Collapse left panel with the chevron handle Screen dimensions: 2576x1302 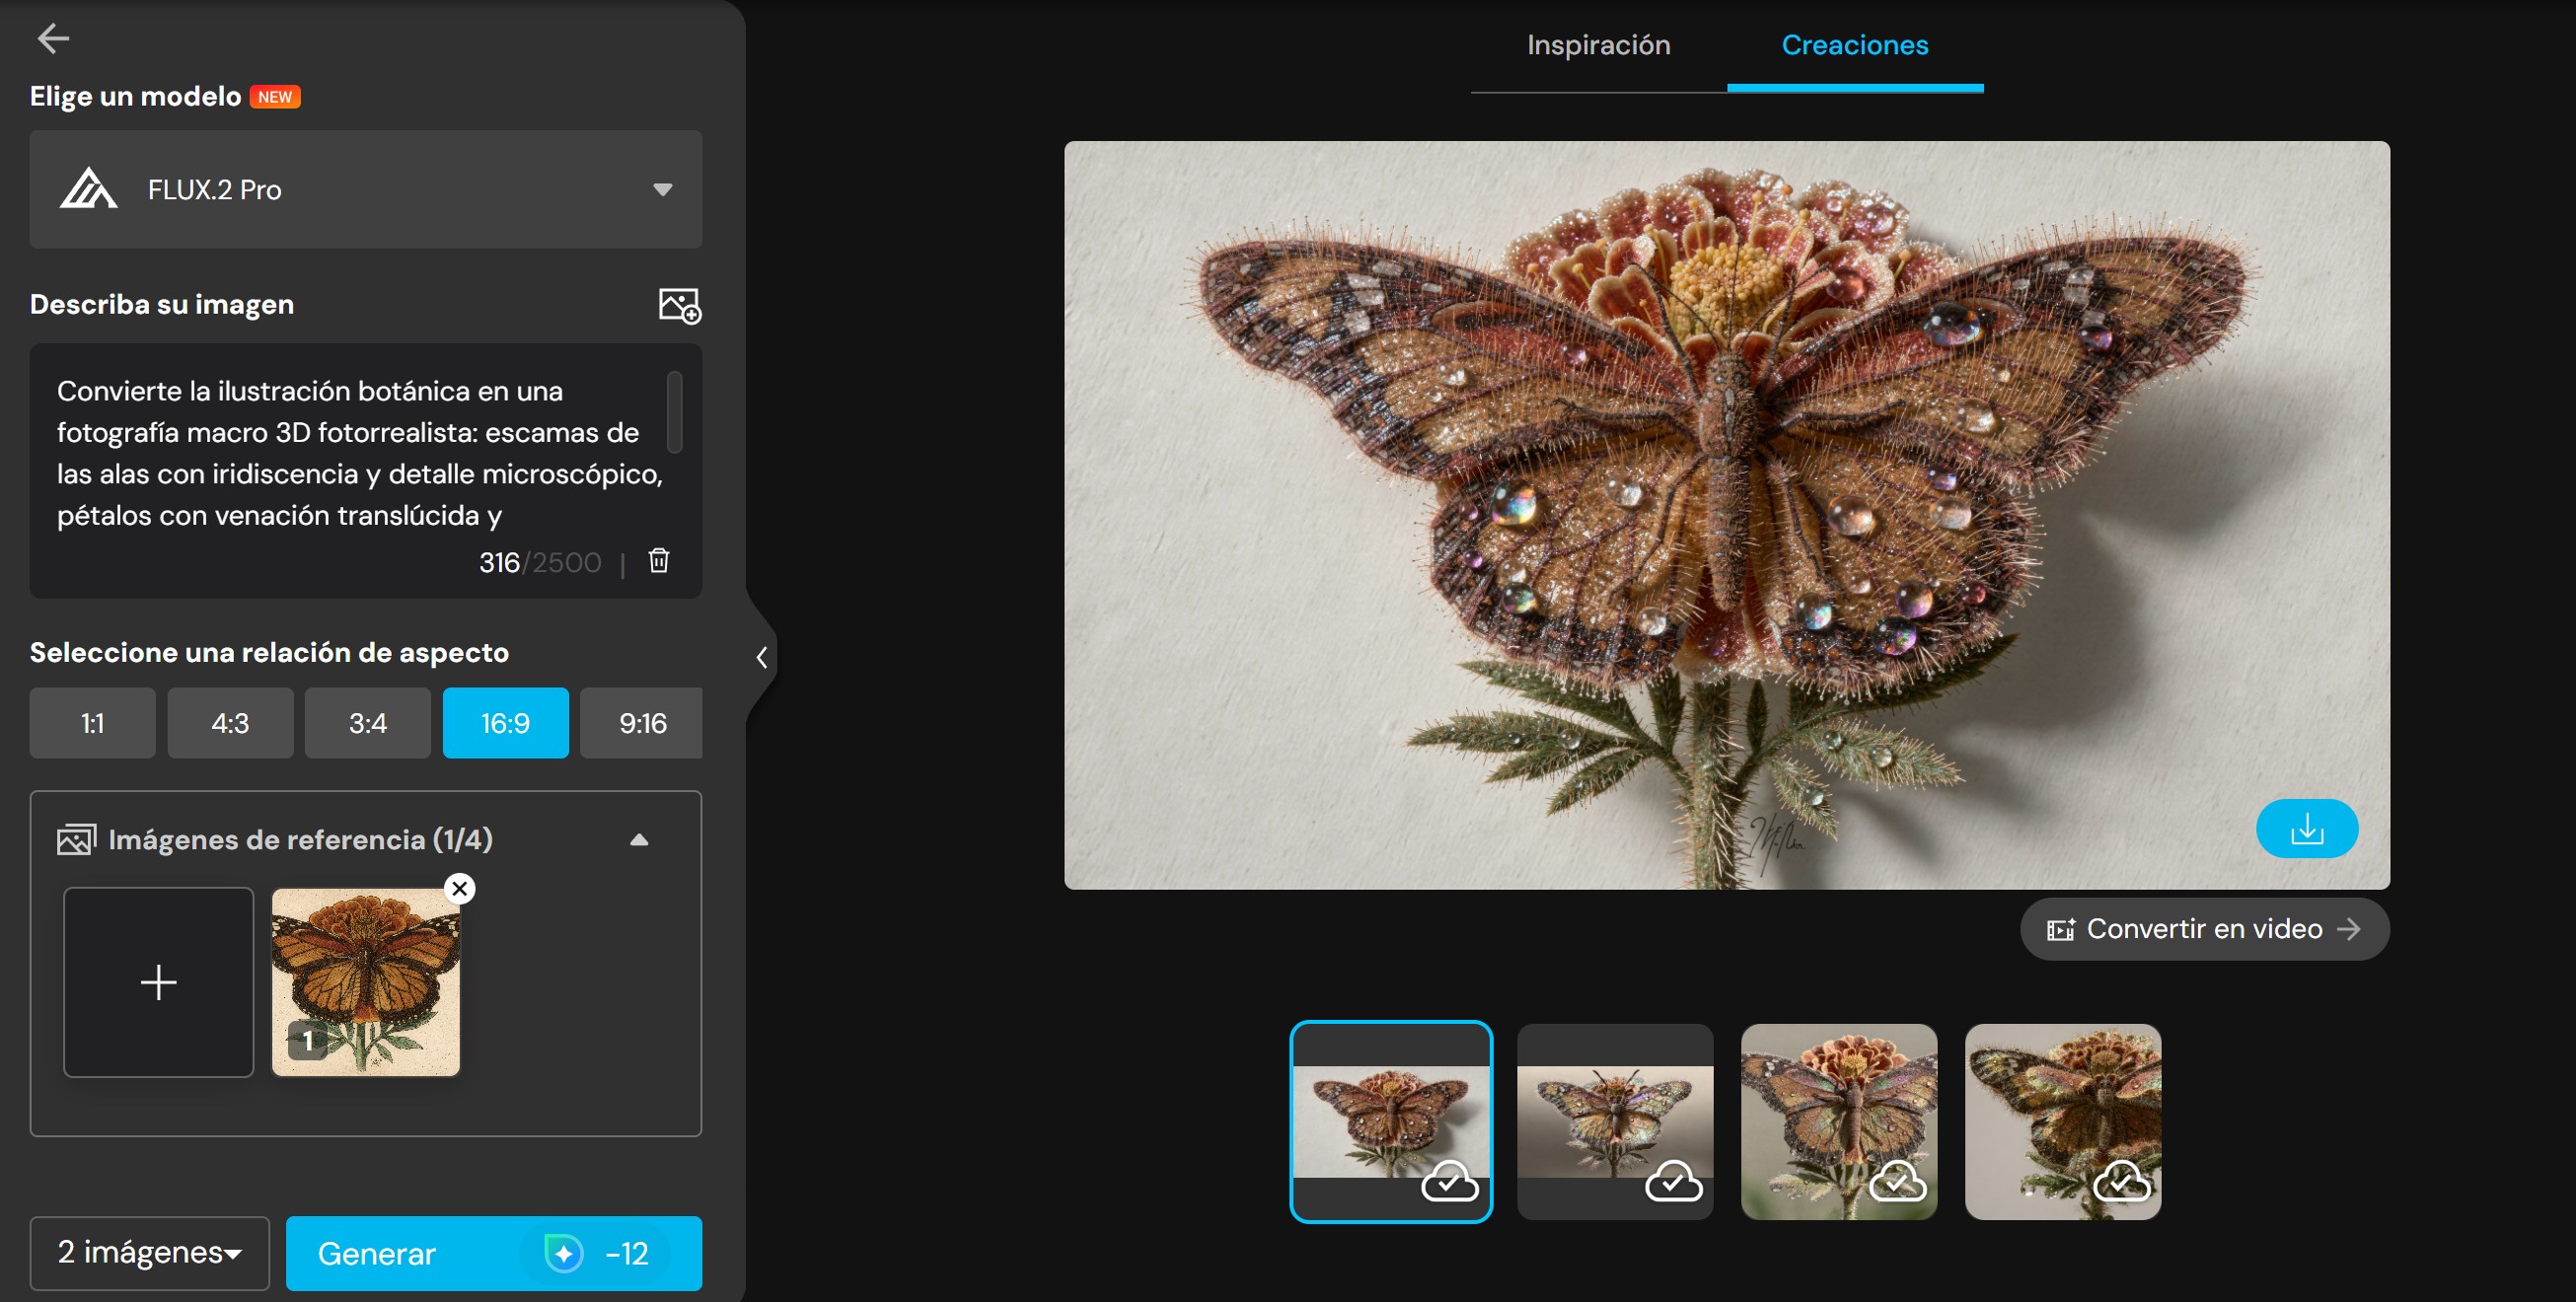[762, 657]
